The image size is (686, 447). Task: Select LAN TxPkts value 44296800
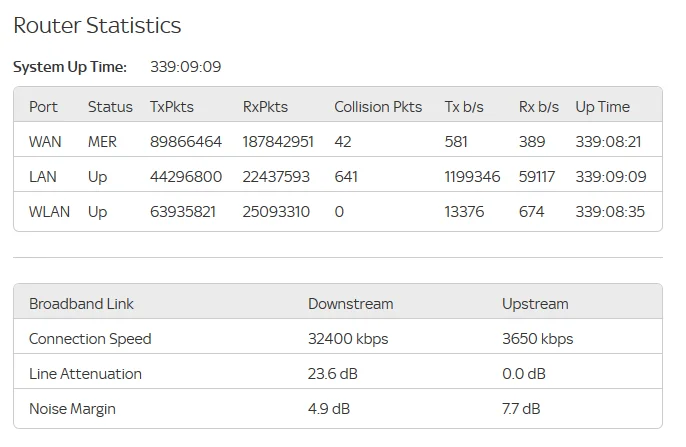pyautogui.click(x=186, y=177)
